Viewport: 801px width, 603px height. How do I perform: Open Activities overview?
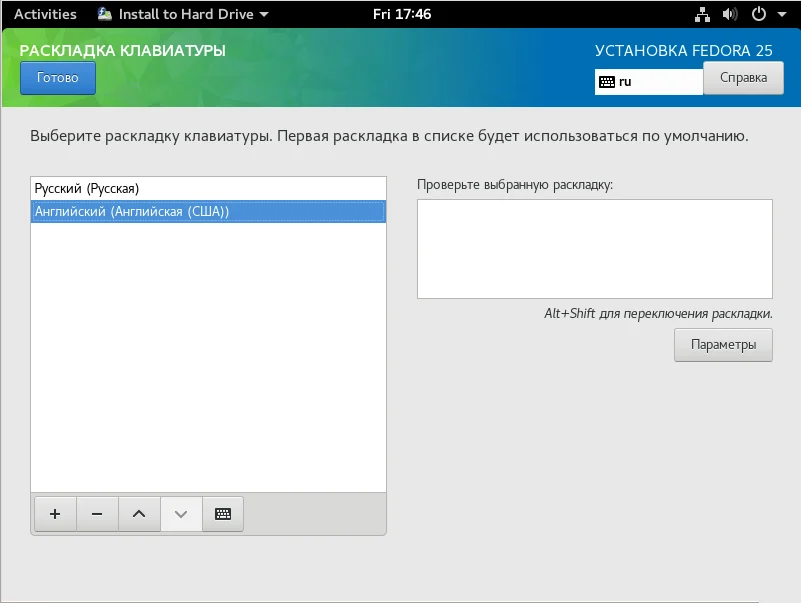pyautogui.click(x=45, y=14)
